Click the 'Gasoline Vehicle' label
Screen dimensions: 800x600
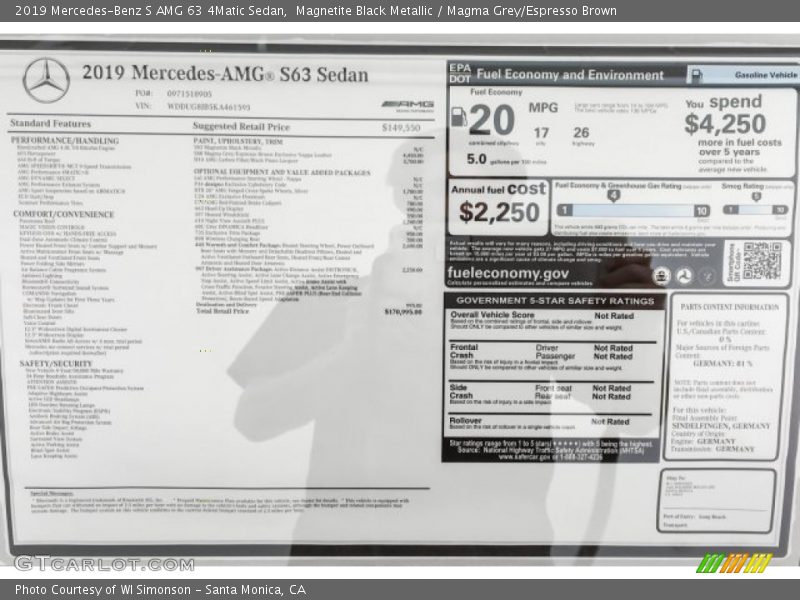tap(765, 75)
